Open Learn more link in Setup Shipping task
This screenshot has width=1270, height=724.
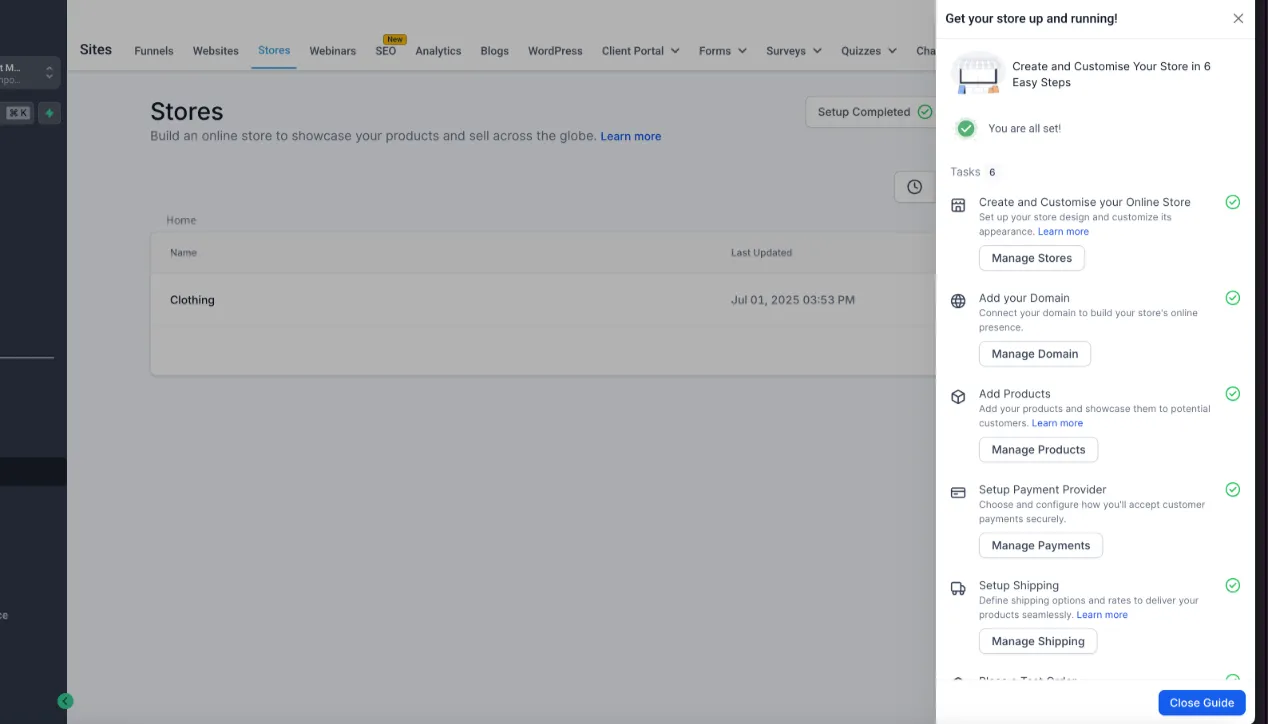(x=1102, y=615)
